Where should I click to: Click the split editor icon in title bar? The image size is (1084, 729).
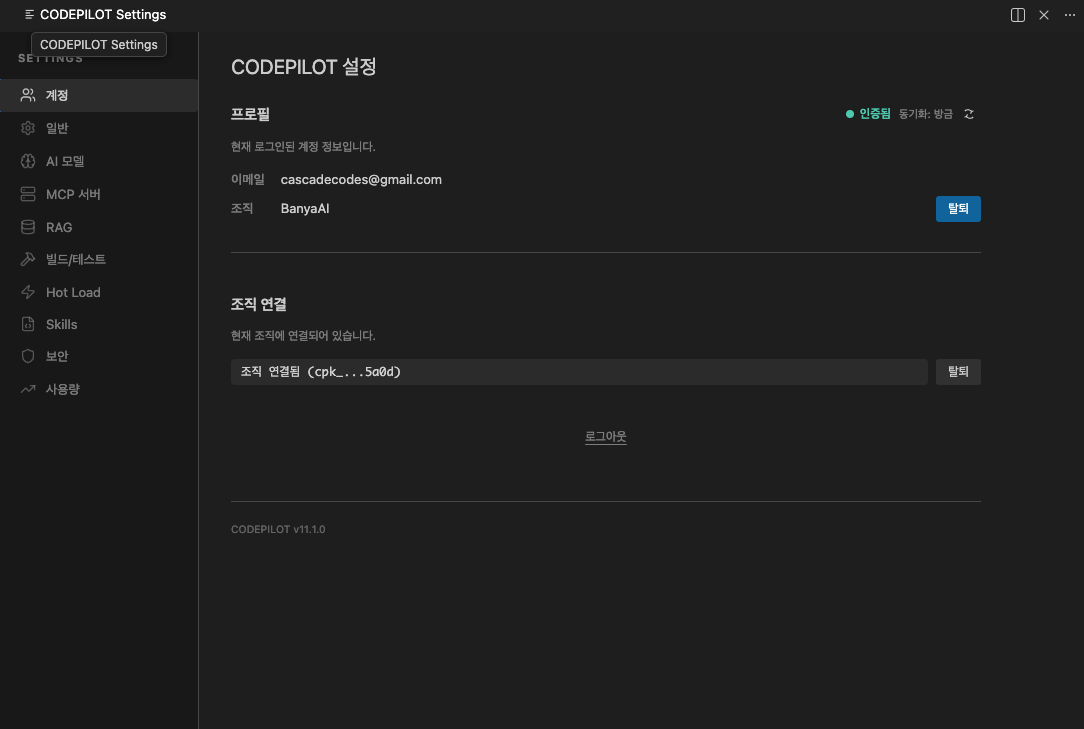1018,15
